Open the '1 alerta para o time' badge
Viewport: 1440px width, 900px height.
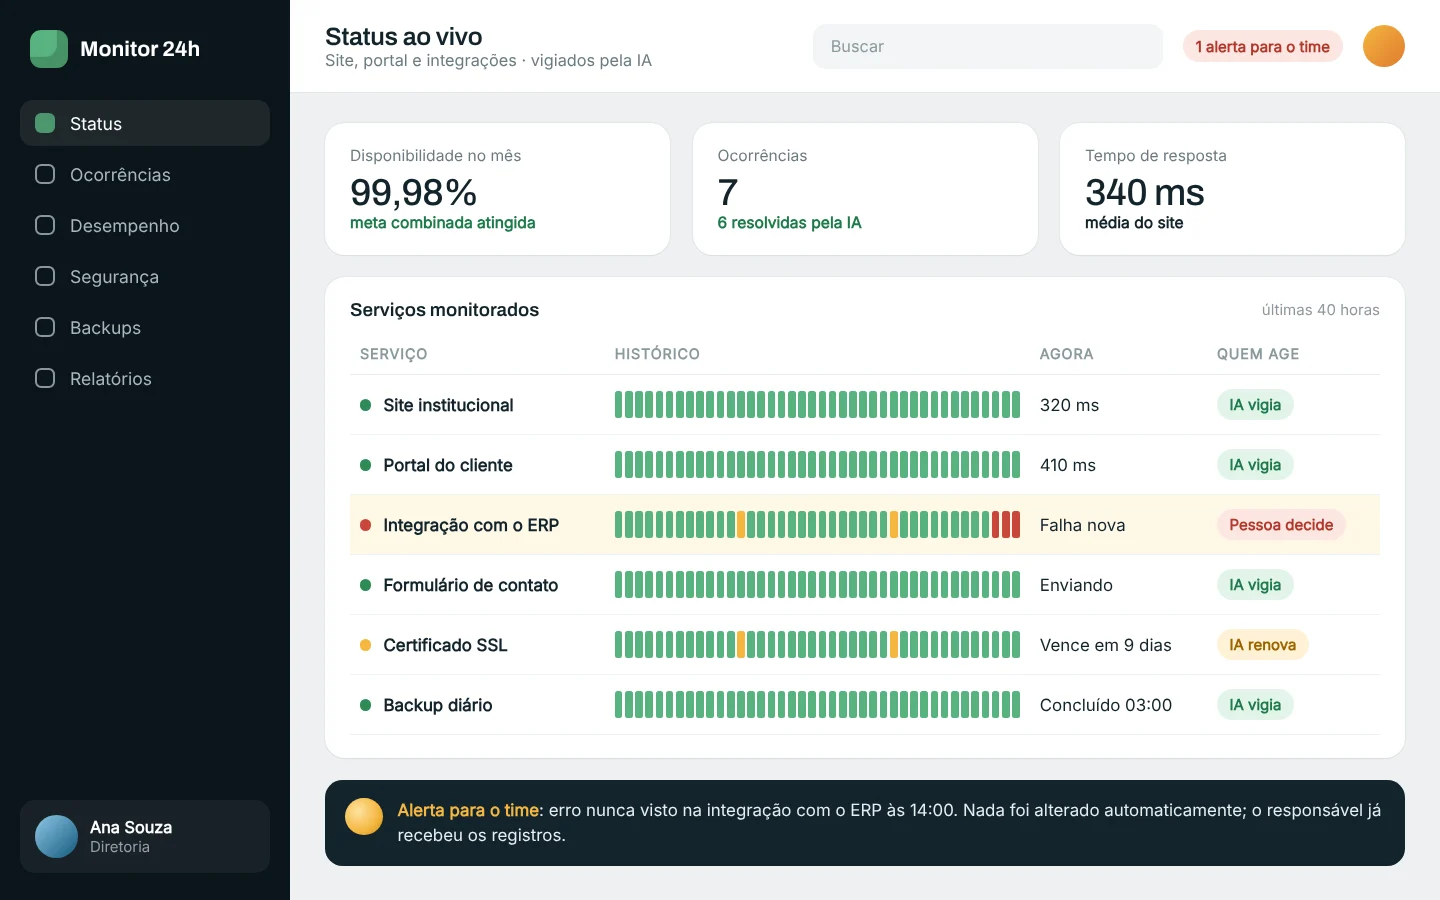(x=1262, y=46)
